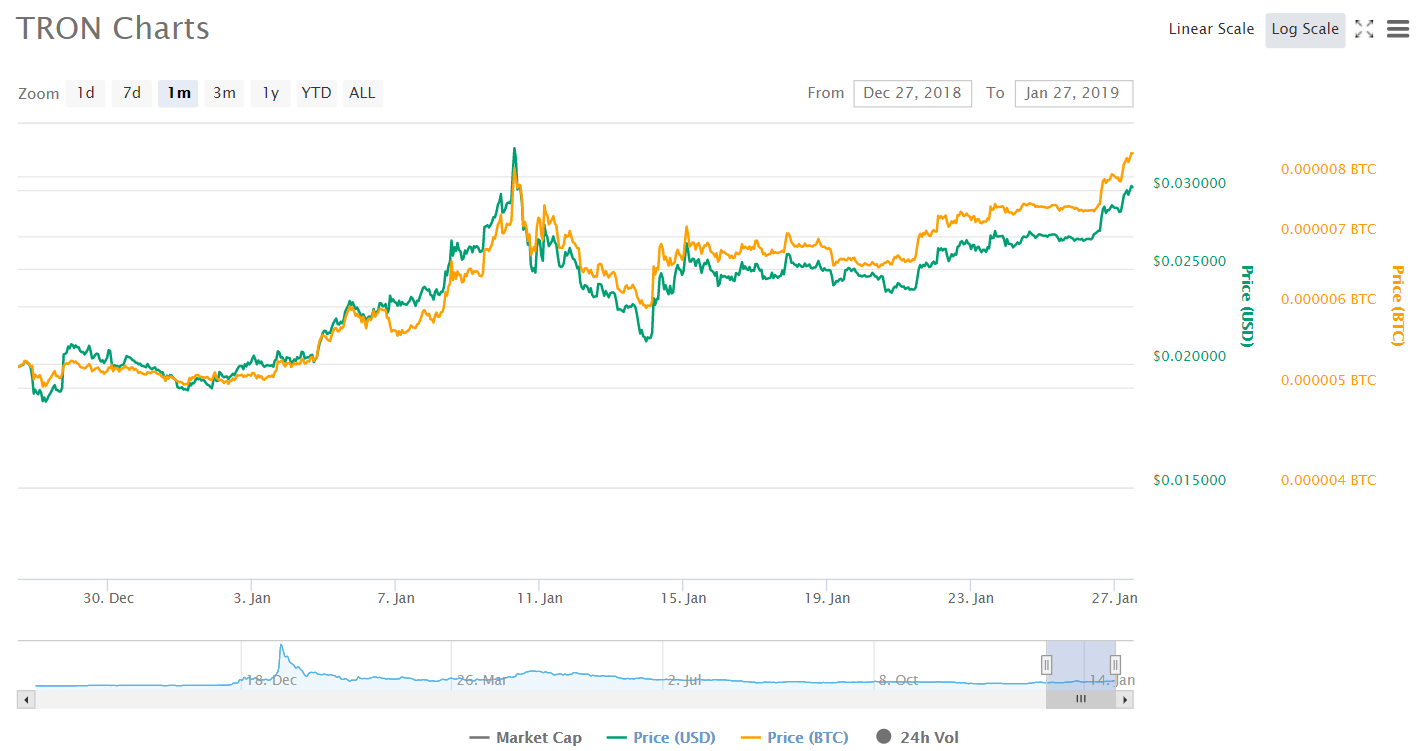Select the 7d zoom range
Image resolution: width=1426 pixels, height=751 pixels.
[131, 93]
